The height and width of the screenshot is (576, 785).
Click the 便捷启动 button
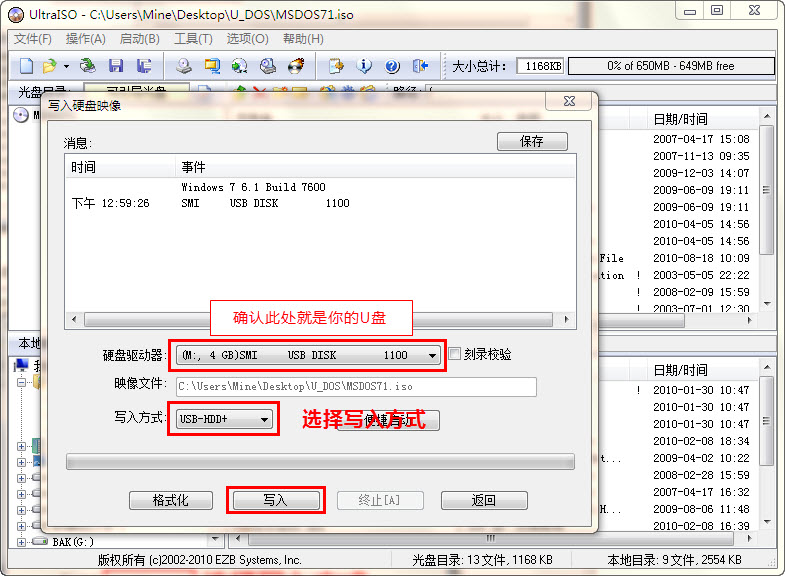coord(388,420)
